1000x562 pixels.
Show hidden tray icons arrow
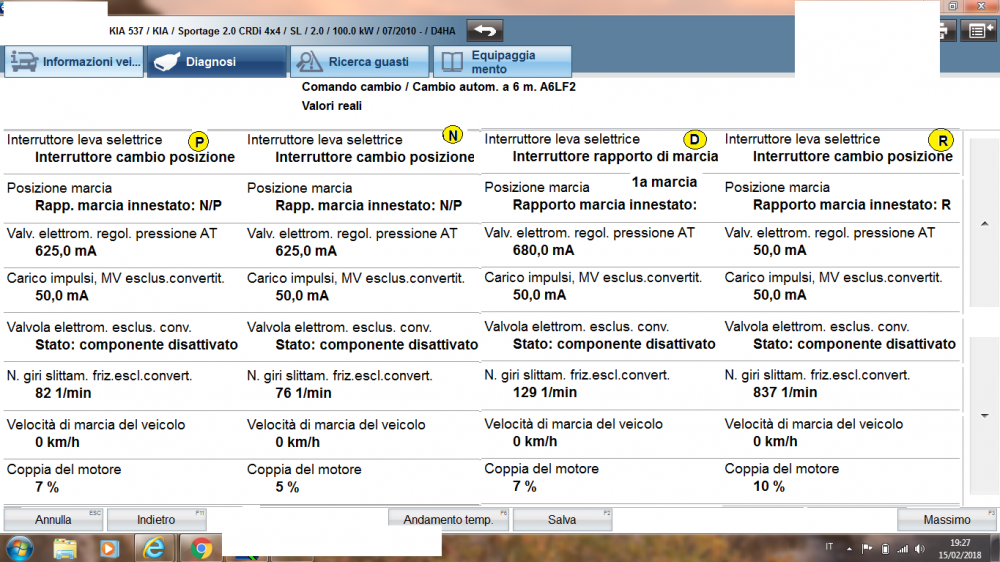[x=849, y=549]
